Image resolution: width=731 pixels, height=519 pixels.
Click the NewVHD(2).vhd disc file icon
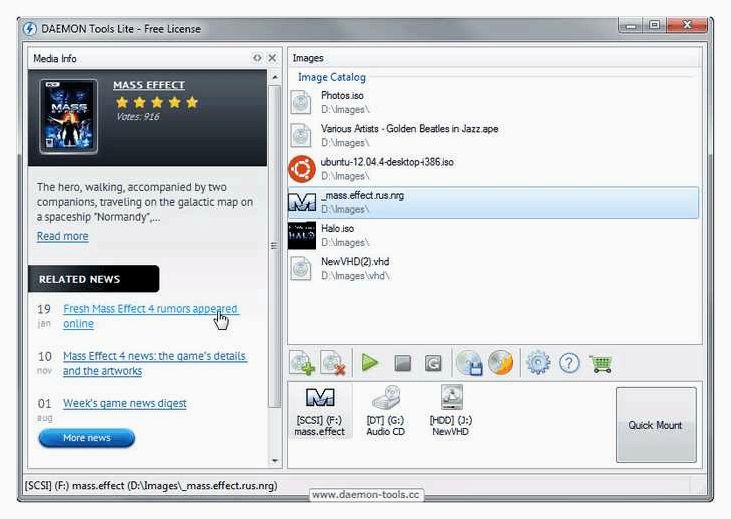pyautogui.click(x=301, y=269)
